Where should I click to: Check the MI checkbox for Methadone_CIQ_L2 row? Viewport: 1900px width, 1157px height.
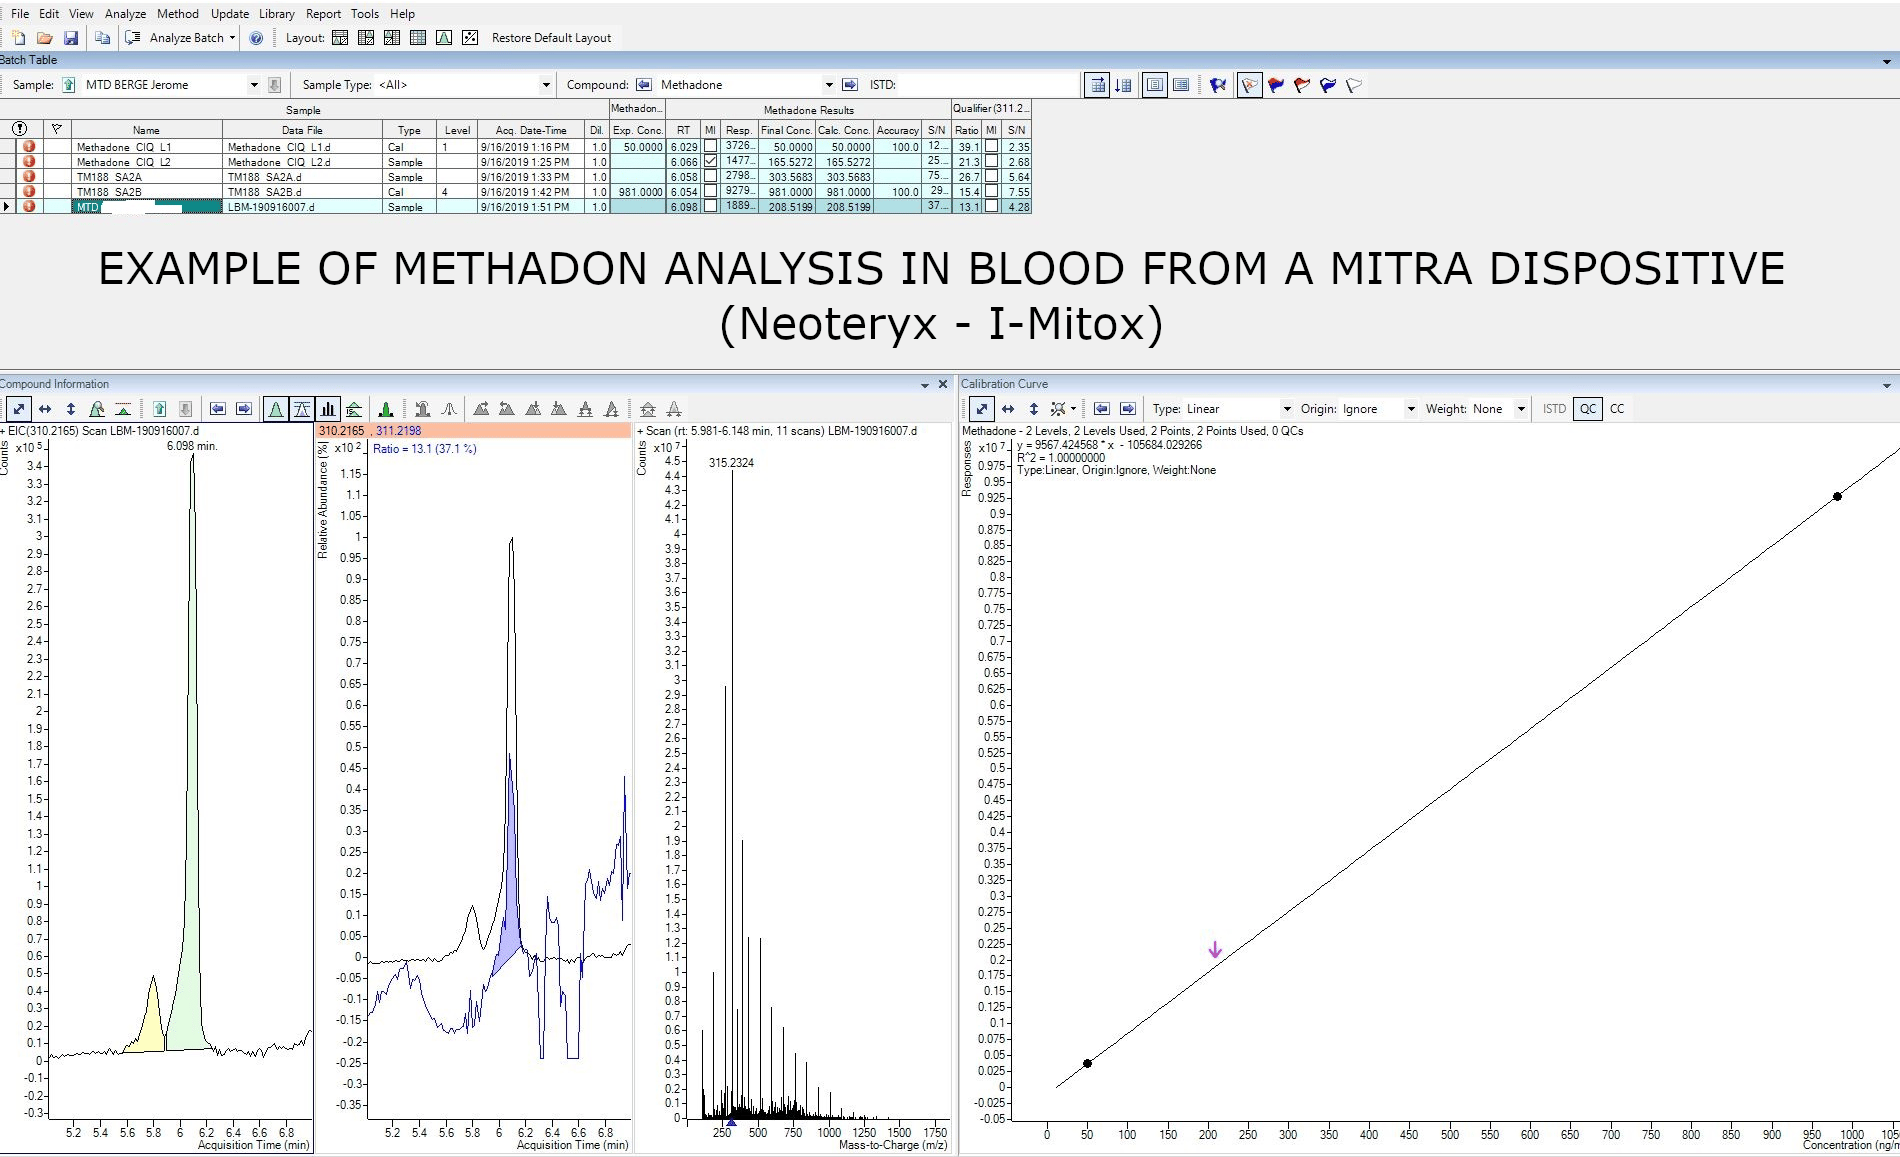coord(710,161)
